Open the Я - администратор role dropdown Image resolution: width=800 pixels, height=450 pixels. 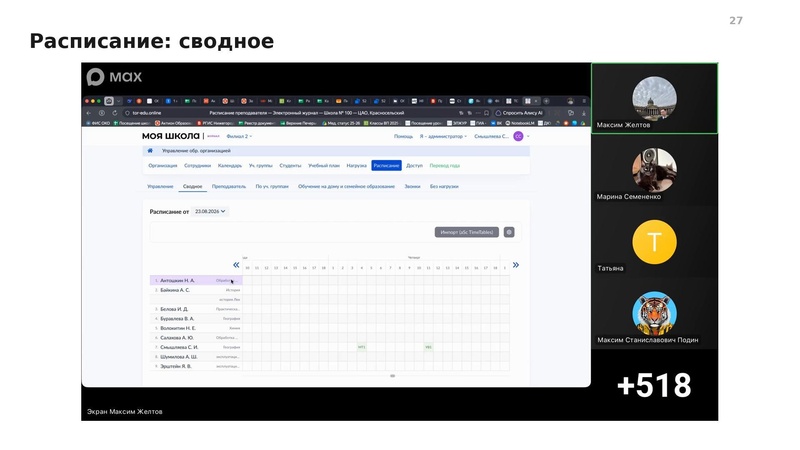(x=443, y=136)
